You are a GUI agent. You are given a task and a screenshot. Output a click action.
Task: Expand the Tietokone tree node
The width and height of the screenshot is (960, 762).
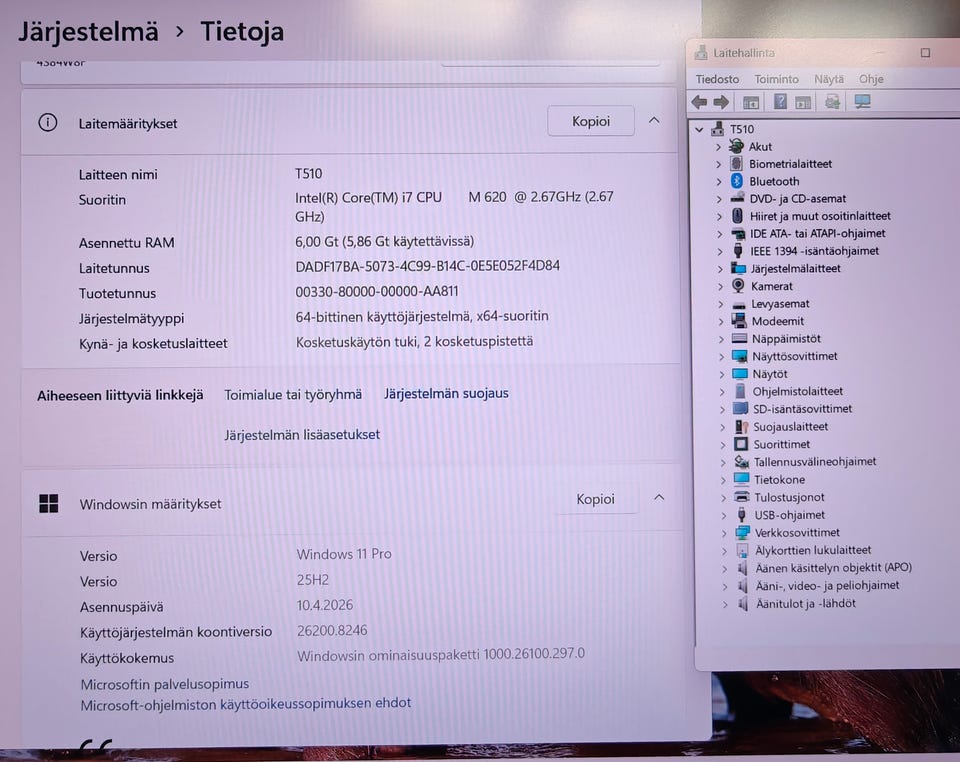pos(723,480)
